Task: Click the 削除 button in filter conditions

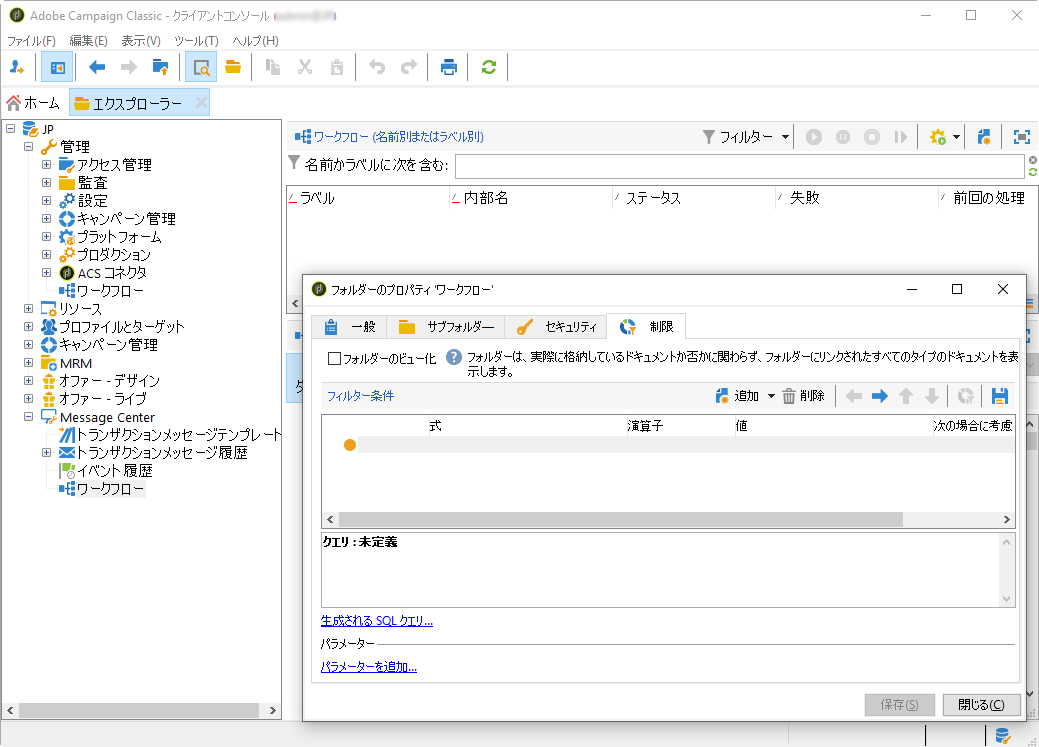Action: 803,396
